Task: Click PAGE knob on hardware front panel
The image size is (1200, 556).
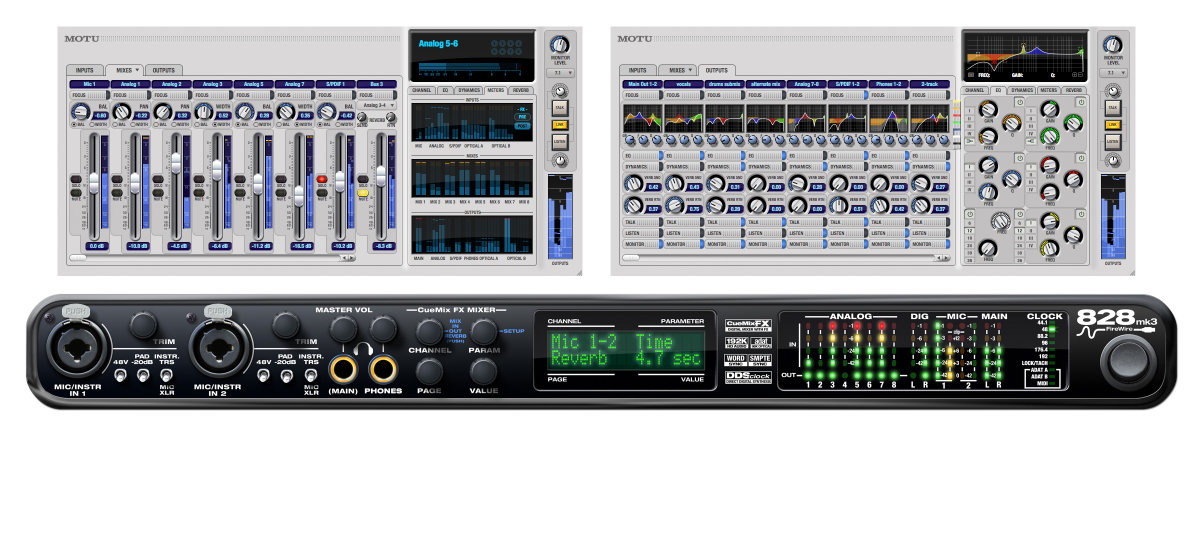Action: tap(429, 372)
